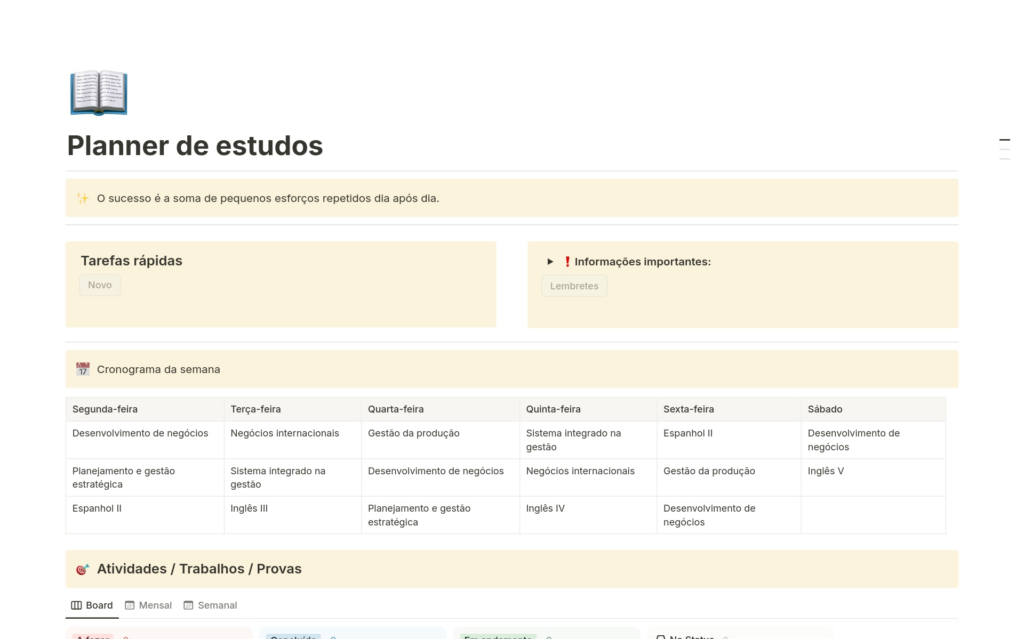Click the table of contents outline on right edge

pos(1004,149)
